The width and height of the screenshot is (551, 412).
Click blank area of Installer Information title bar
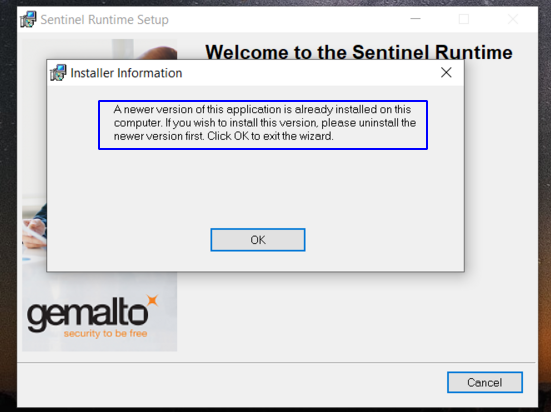(x=309, y=73)
